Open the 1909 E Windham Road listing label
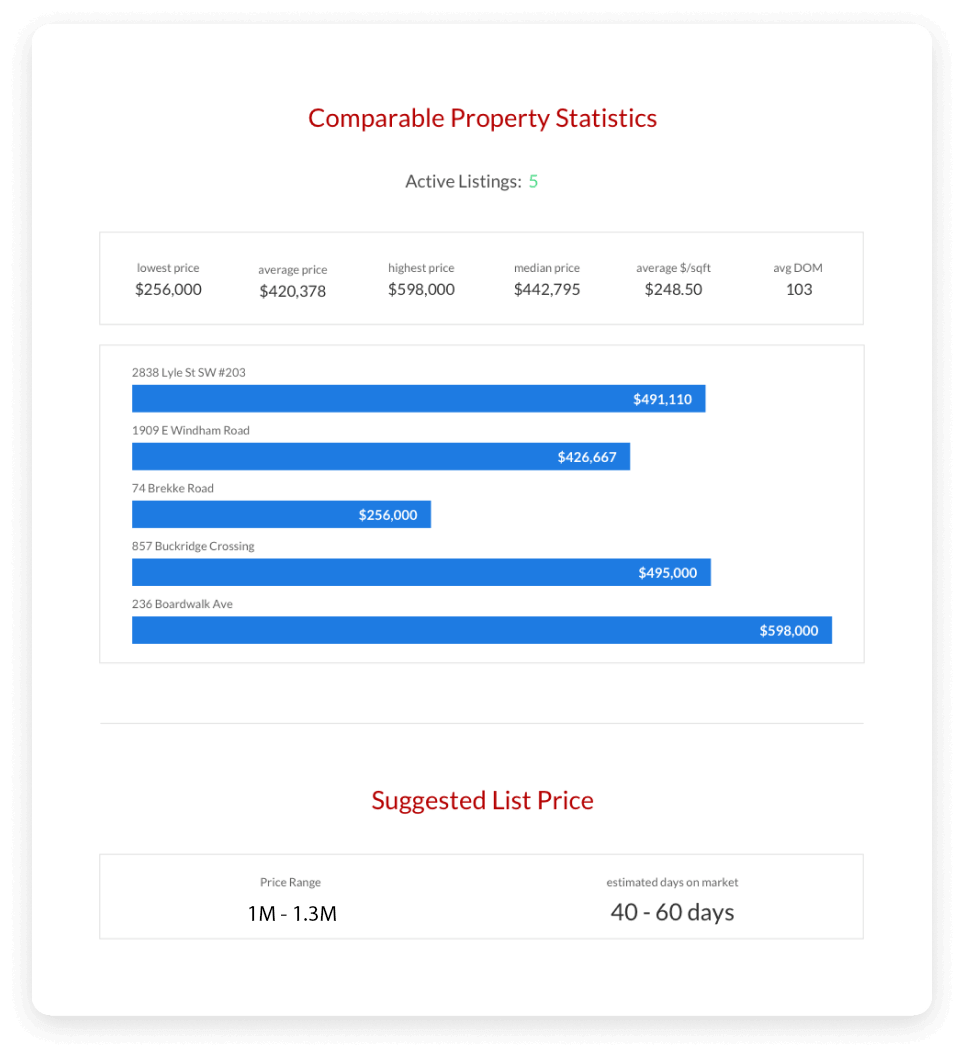Image resolution: width=964 pixels, height=1056 pixels. 191,430
